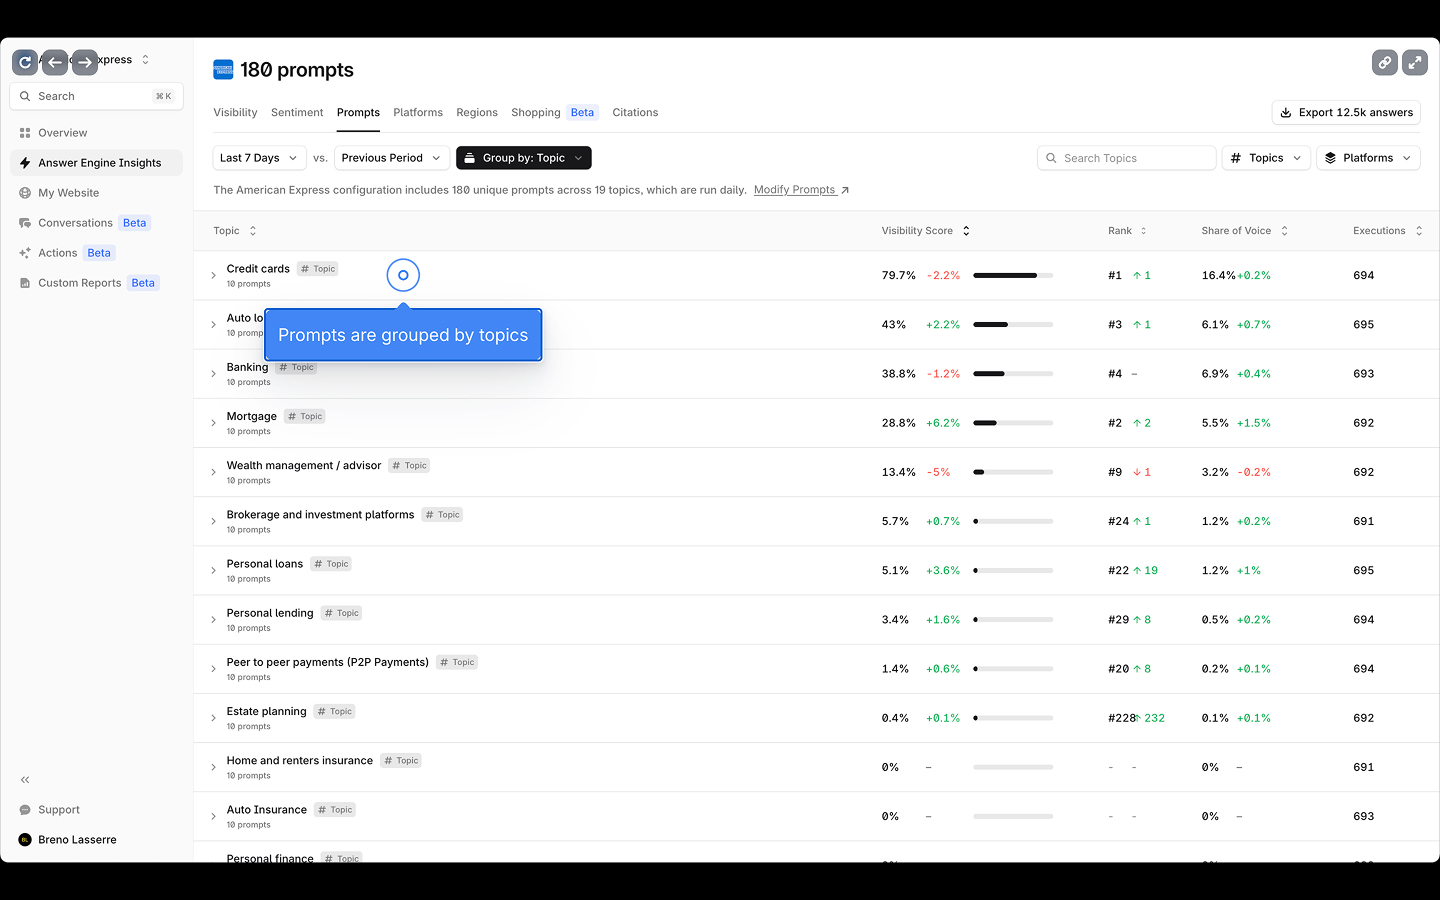1440x900 pixels.
Task: Open the Group by: Topic dropdown
Action: coord(524,158)
